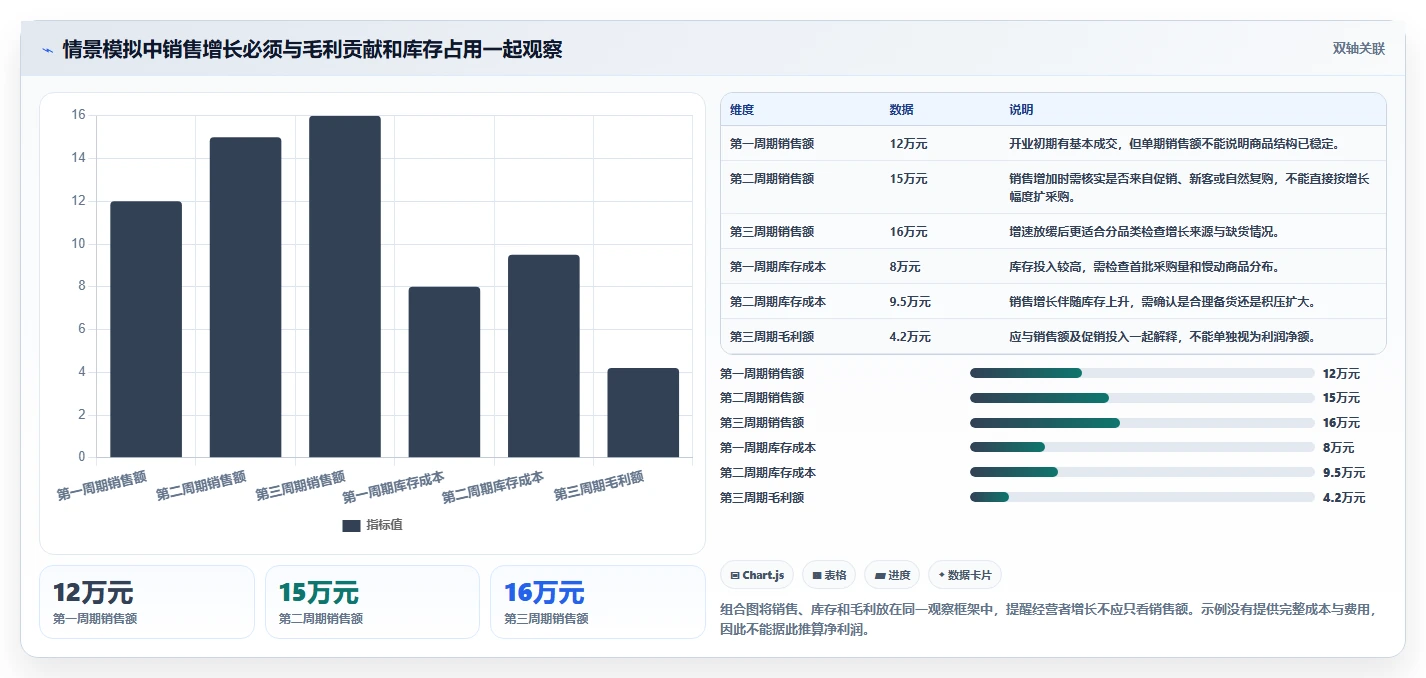
Task: Click the description starting 库存投入较高
Action: click(1144, 267)
